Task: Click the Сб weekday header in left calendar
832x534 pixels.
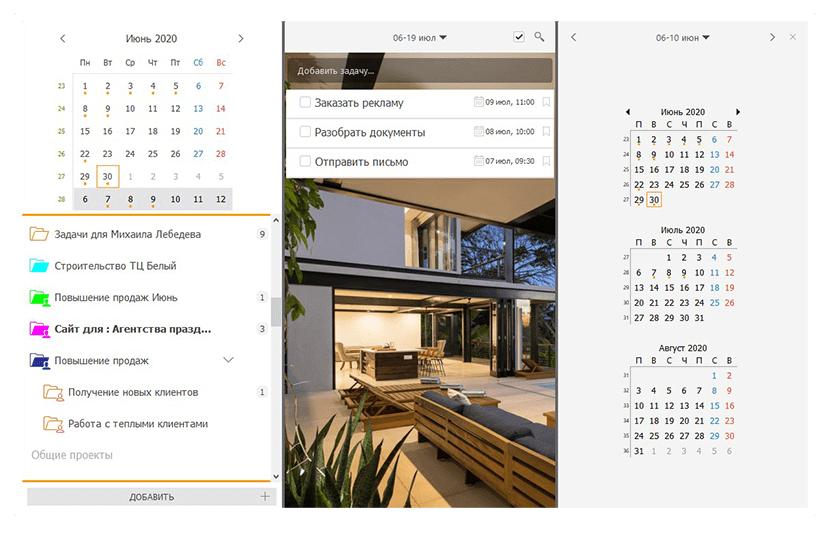Action: point(198,63)
